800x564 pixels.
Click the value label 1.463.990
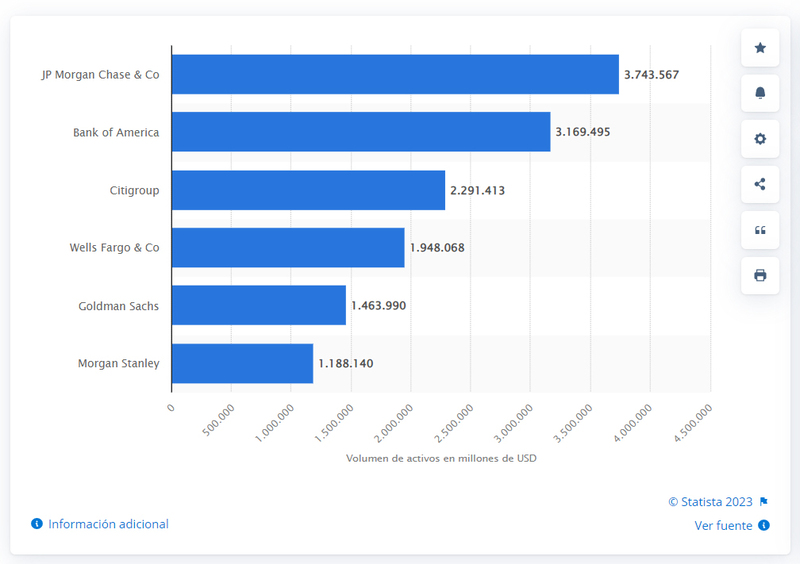379,306
